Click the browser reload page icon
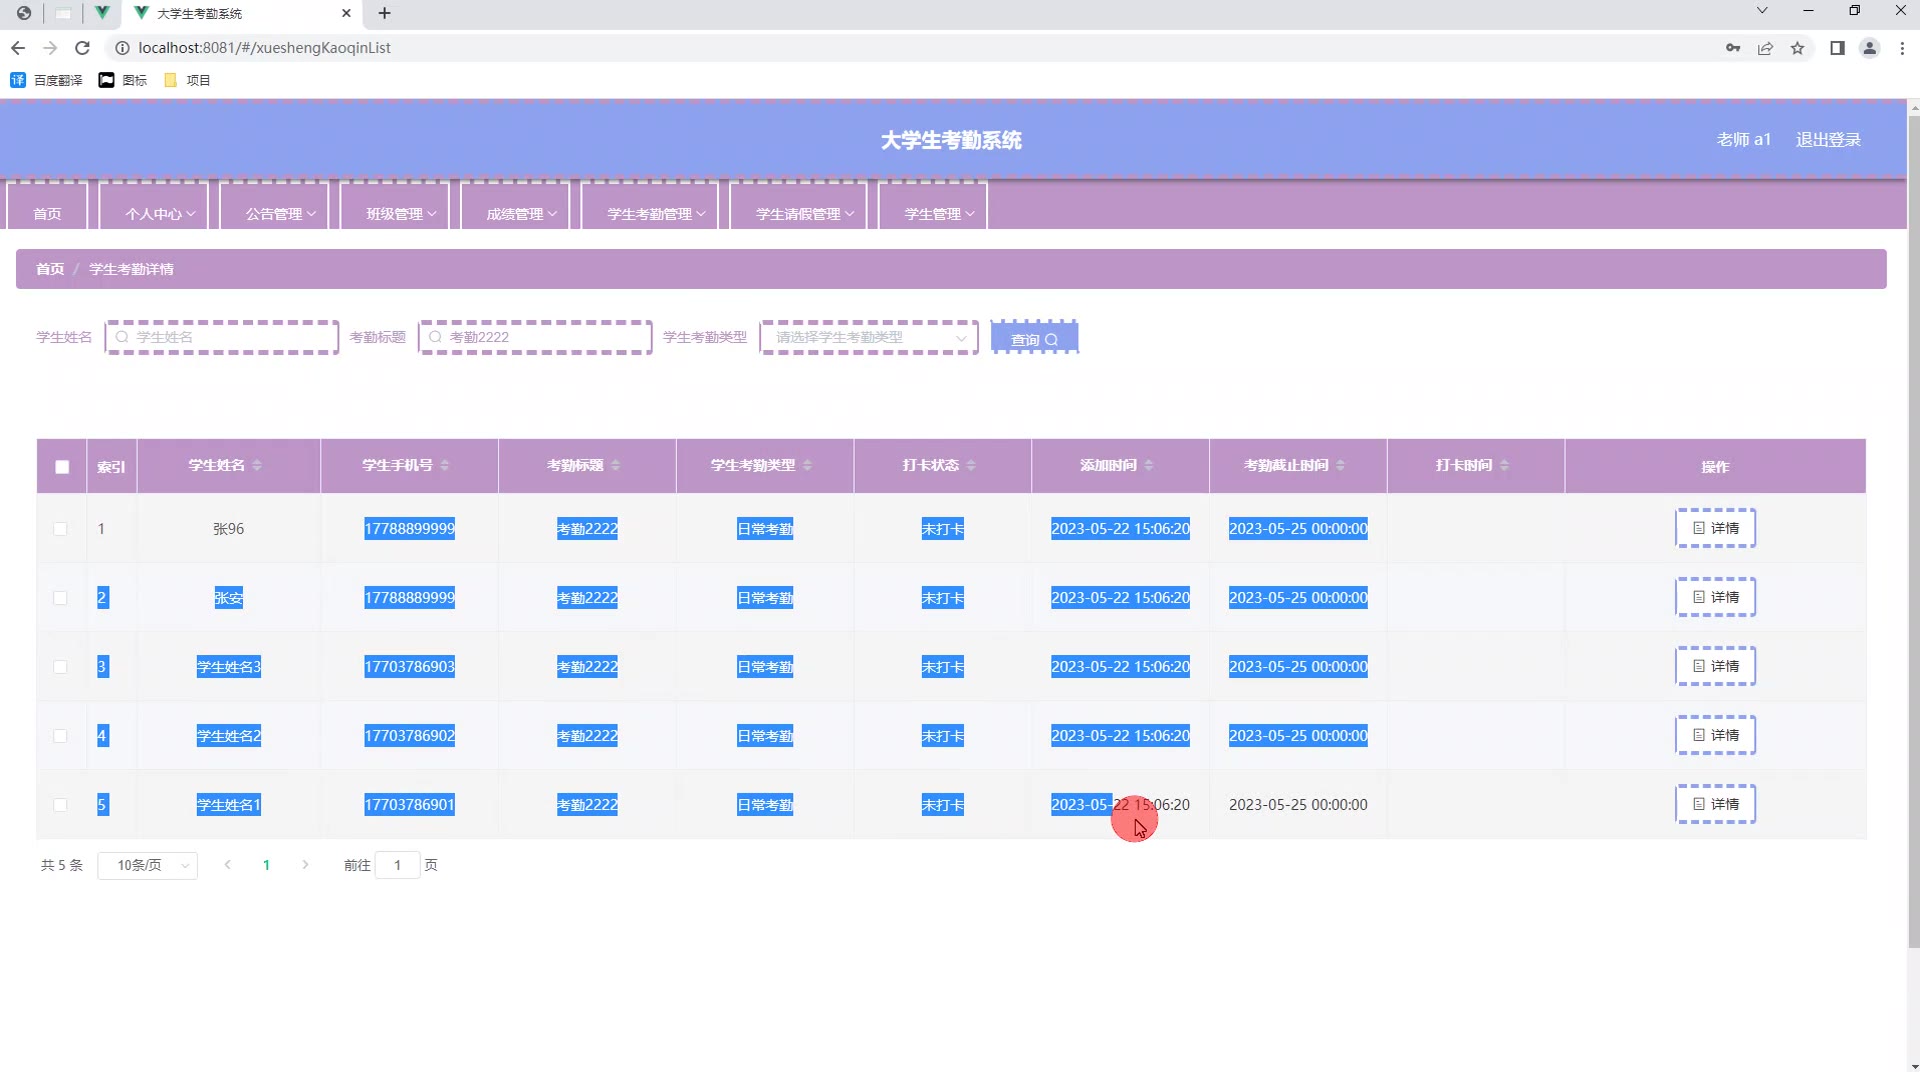Screen dimensions: 1920x1072 pos(83,48)
